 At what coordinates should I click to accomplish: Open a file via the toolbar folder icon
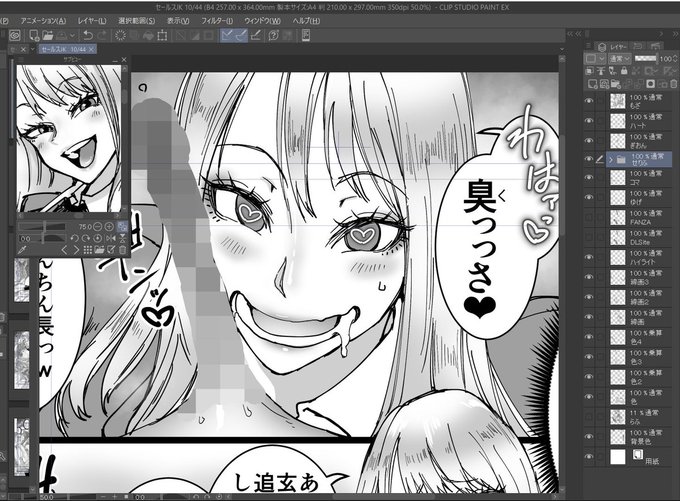[48, 36]
